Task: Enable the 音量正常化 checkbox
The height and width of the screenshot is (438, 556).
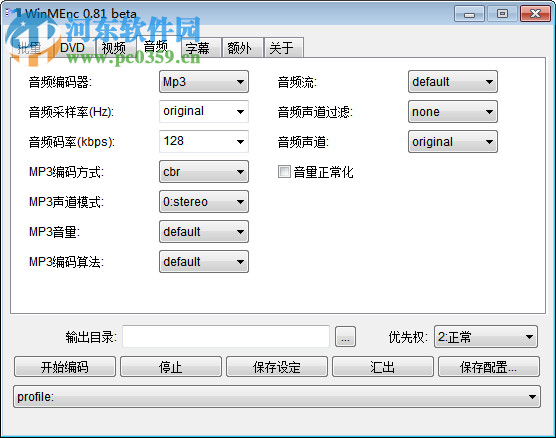Action: pos(284,172)
